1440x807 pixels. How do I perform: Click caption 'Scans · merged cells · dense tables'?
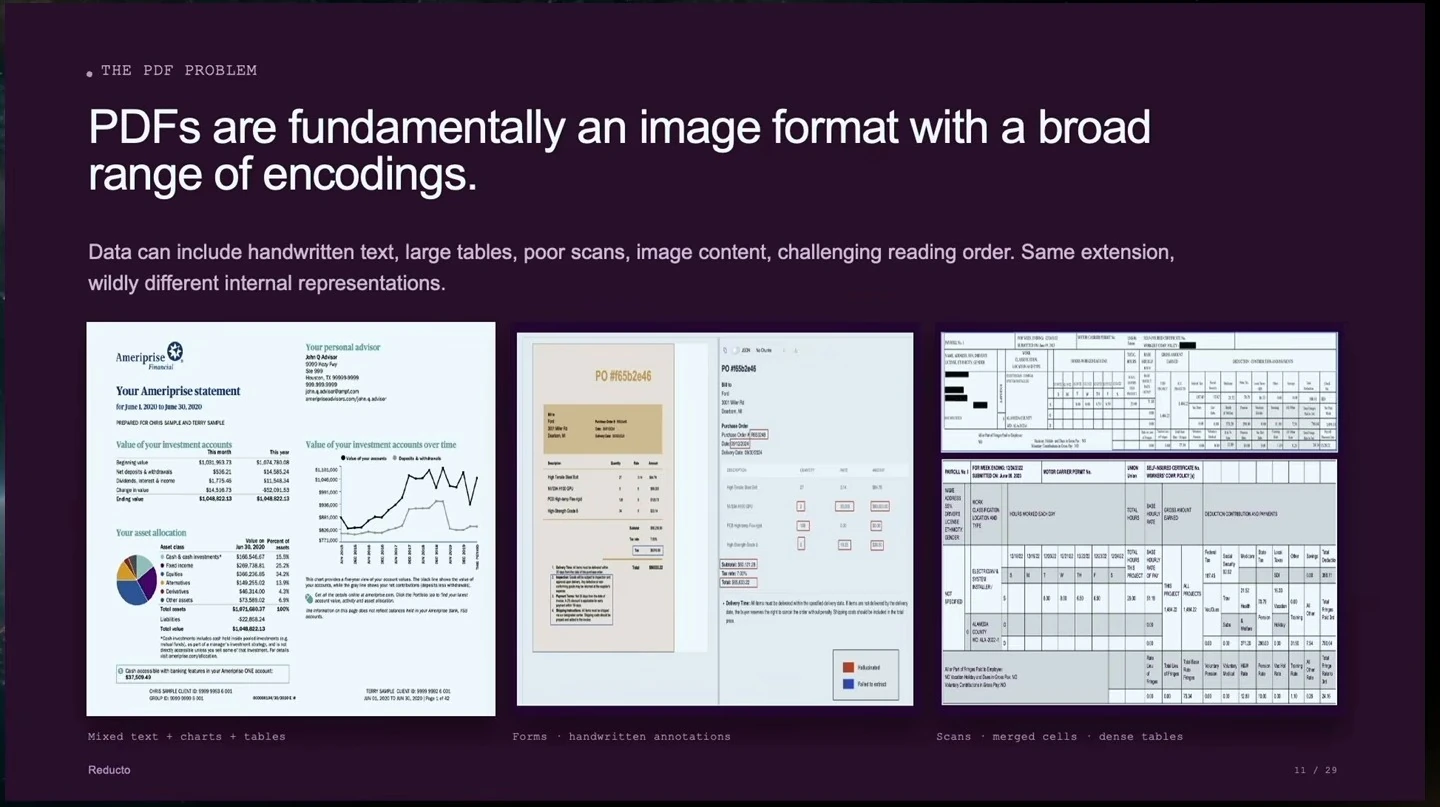[x=1060, y=737]
